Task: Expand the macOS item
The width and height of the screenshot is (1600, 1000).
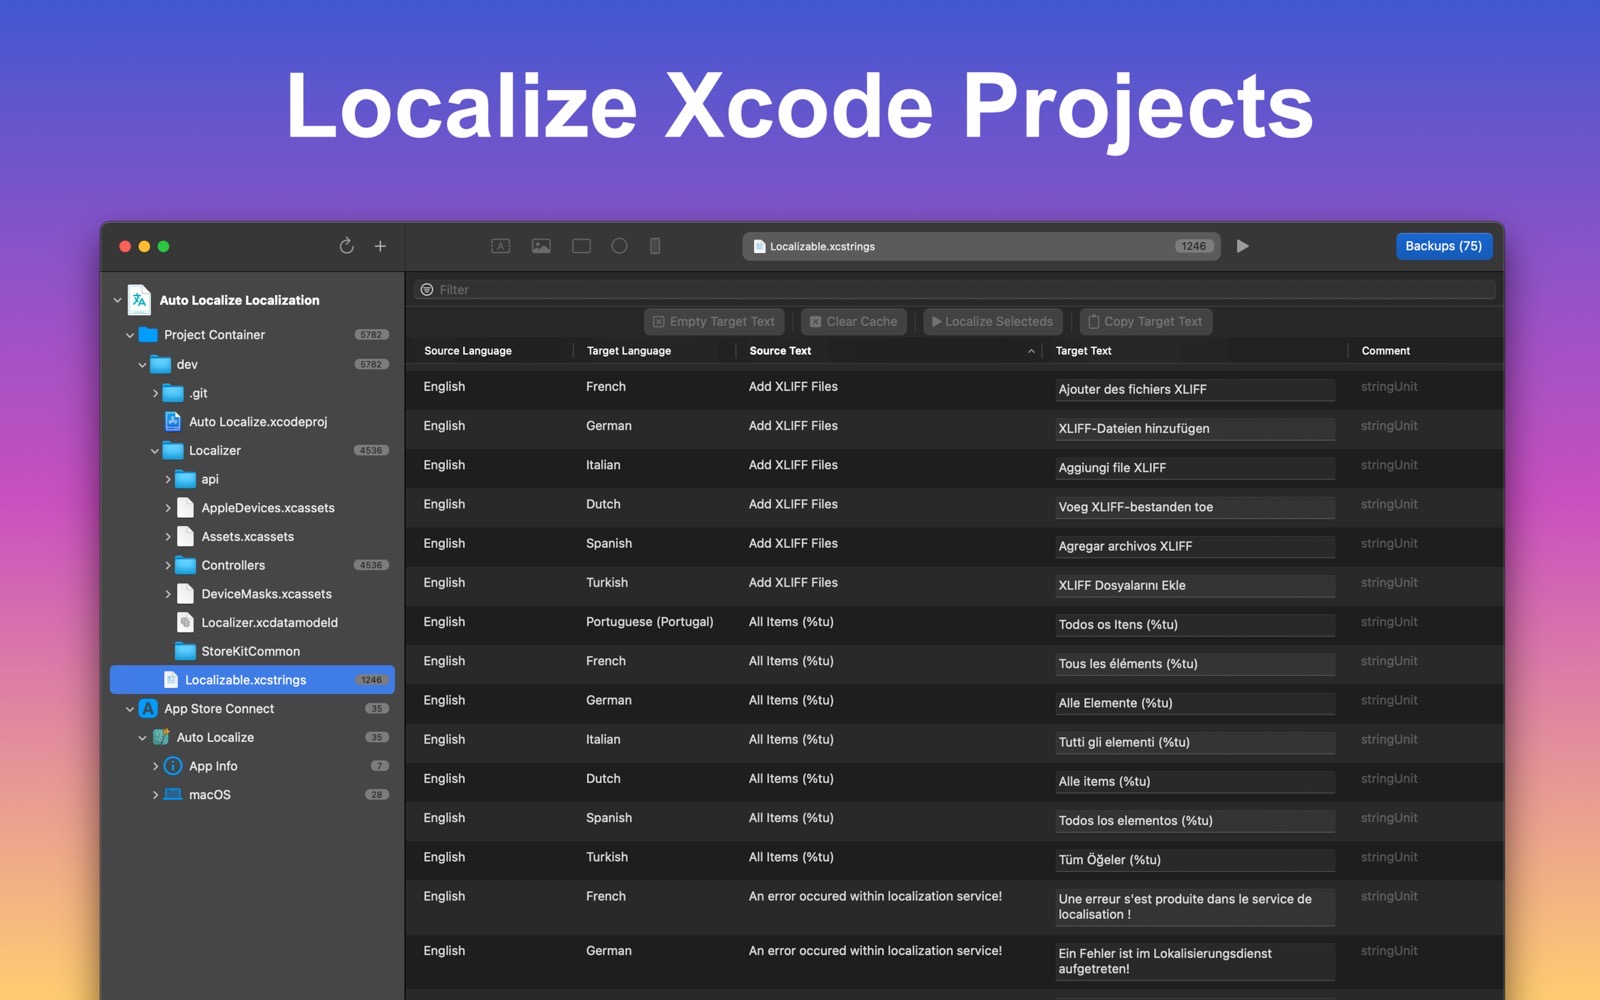Action: pos(155,795)
